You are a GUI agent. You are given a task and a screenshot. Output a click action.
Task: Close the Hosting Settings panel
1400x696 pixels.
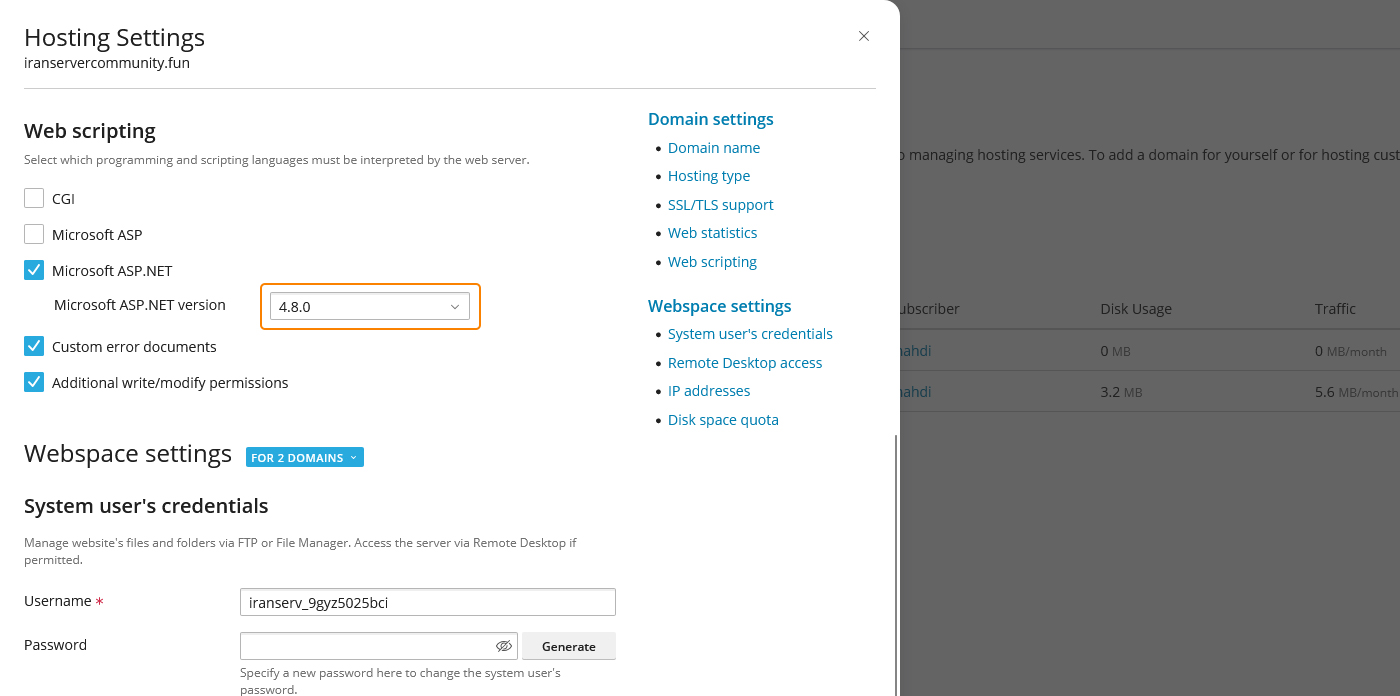point(864,37)
